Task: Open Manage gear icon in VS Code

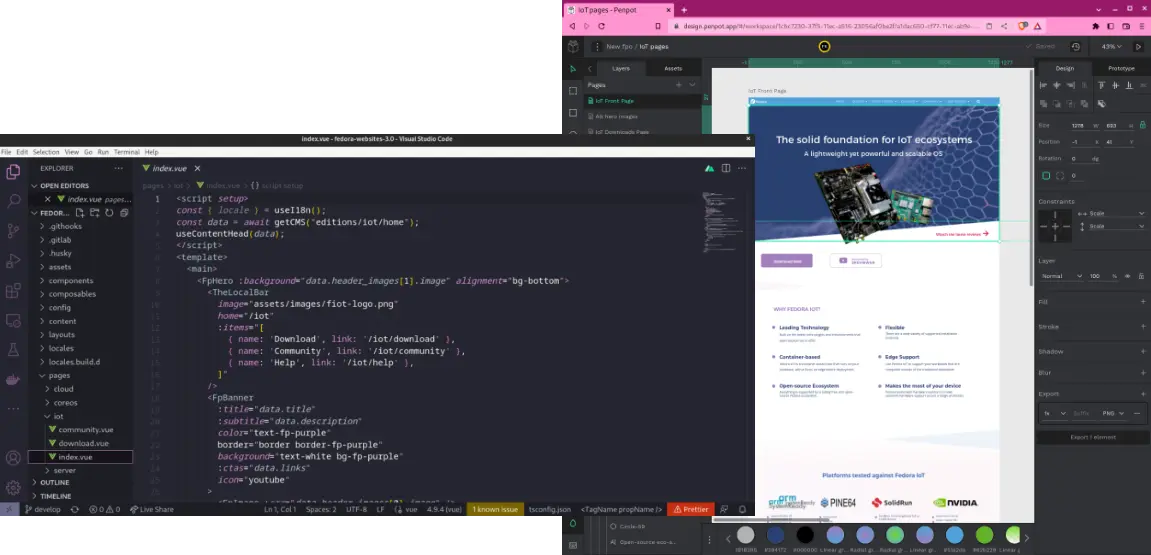Action: (13, 487)
